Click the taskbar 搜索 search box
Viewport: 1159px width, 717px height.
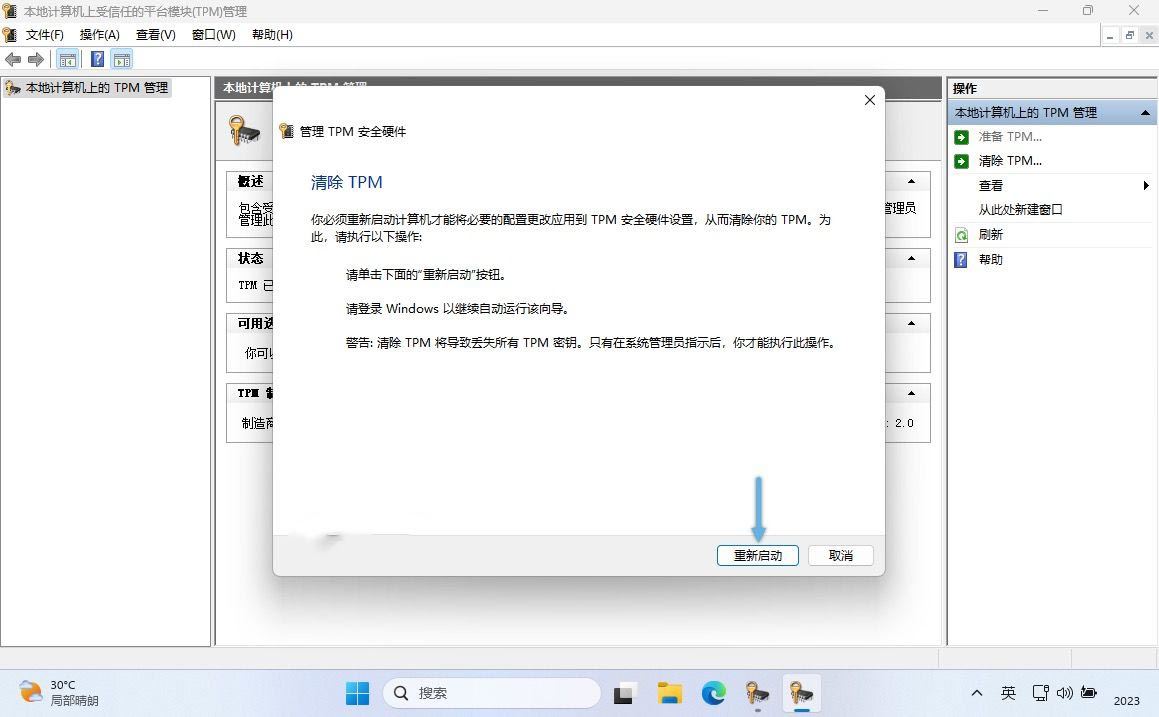492,693
